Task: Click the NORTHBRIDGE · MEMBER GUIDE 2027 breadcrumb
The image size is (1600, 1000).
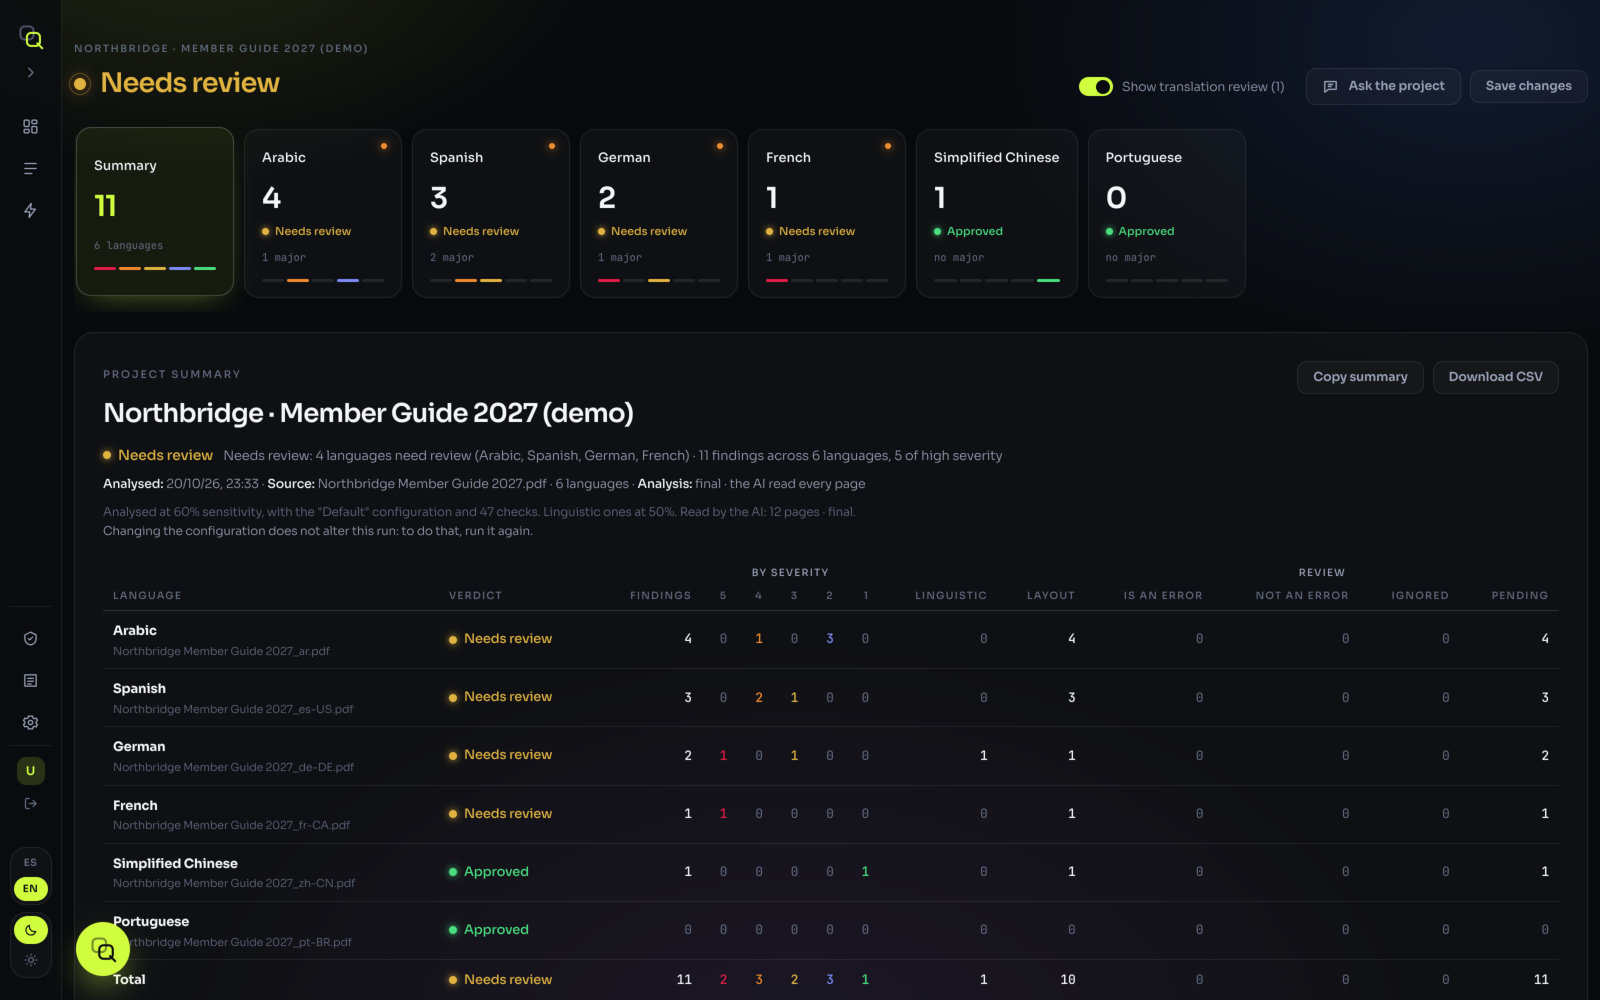Action: (221, 48)
